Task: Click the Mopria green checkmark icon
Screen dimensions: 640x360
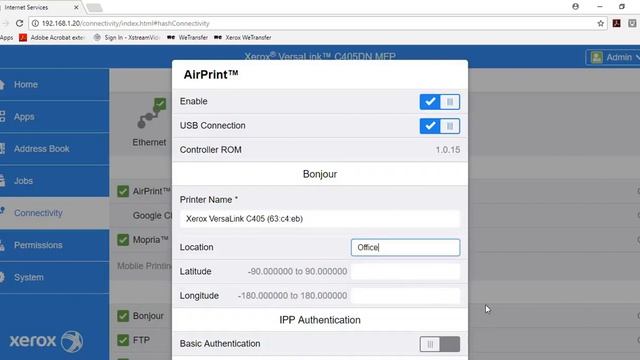Action: (123, 240)
